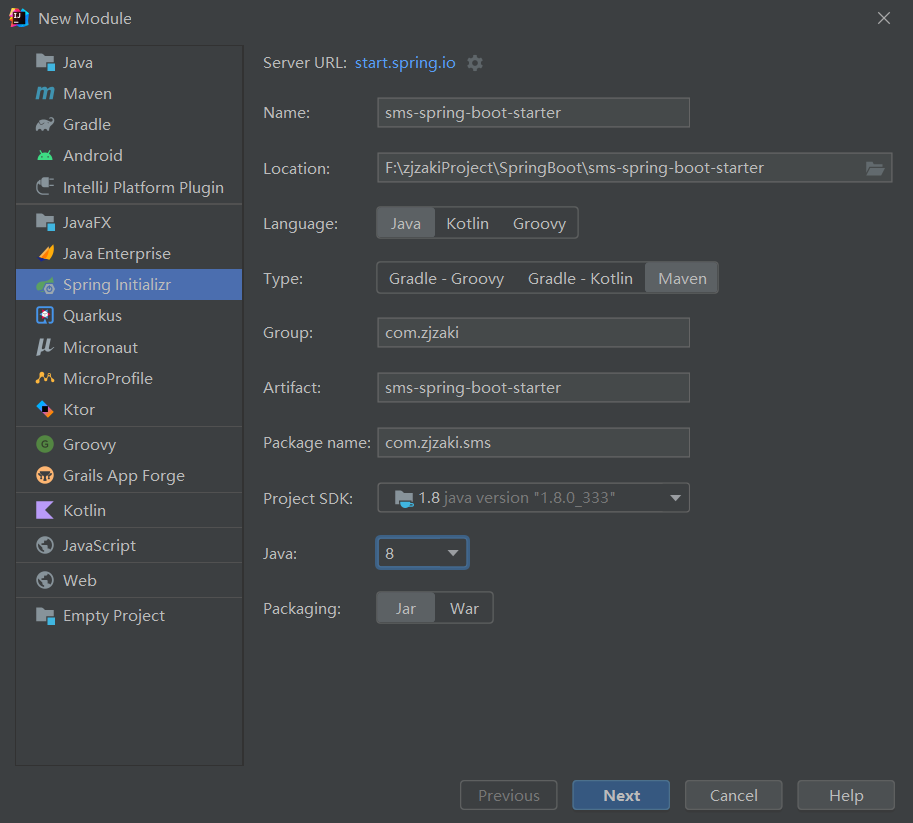Click the Package name field

[x=533, y=443]
